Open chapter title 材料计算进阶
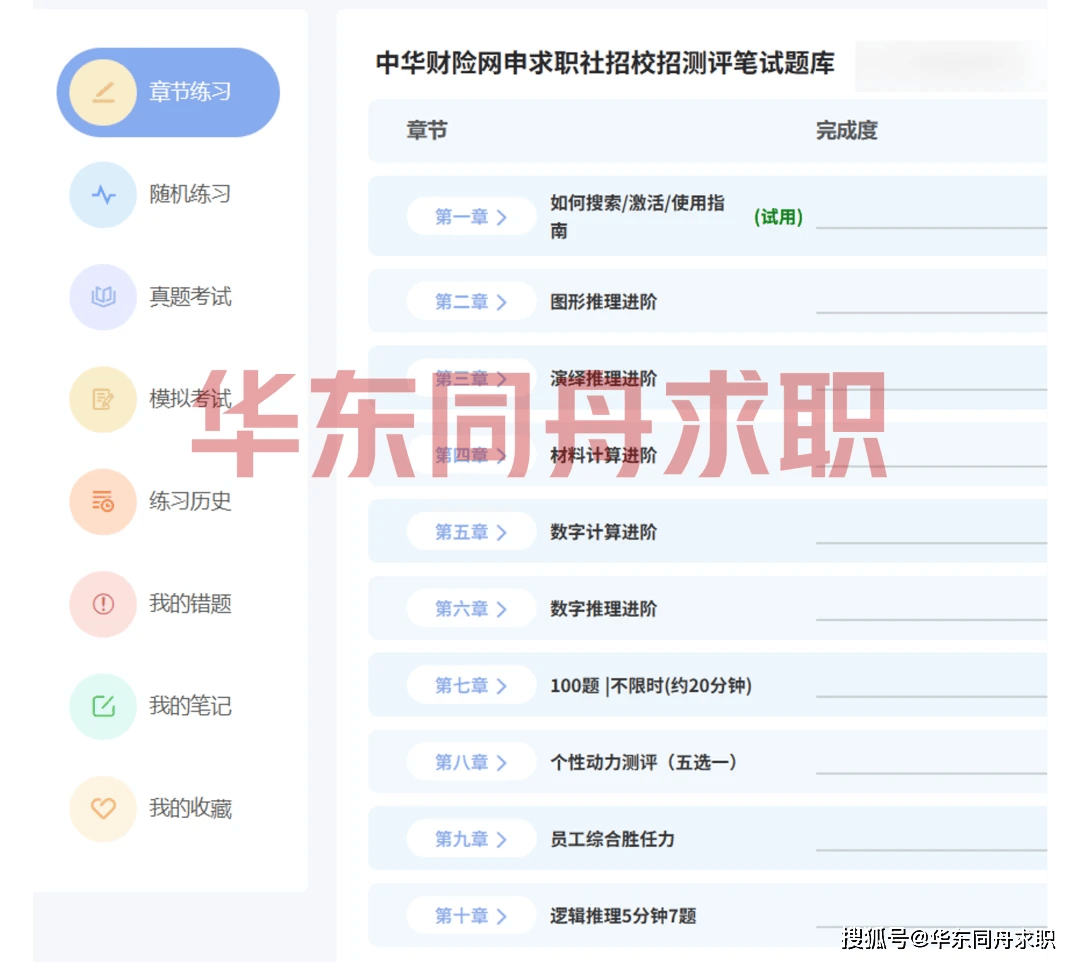Screen dimensions: 1080x962 [x=603, y=455]
